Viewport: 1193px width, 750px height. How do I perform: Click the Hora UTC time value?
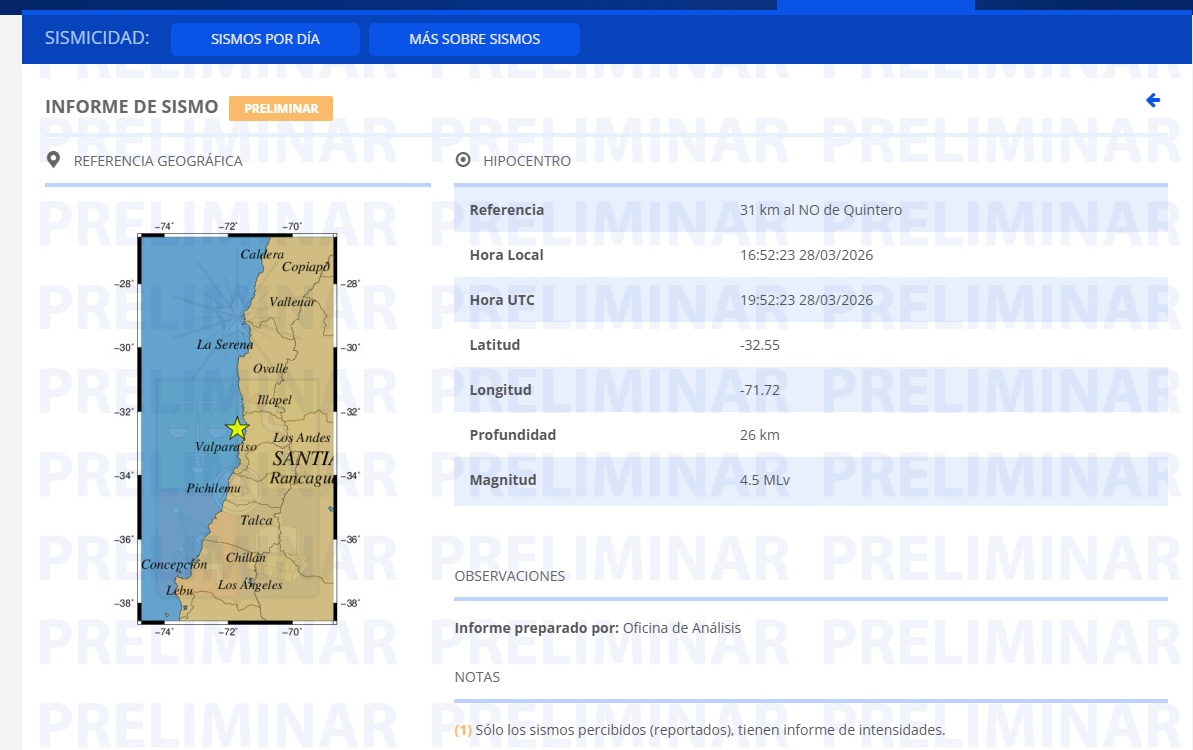806,300
